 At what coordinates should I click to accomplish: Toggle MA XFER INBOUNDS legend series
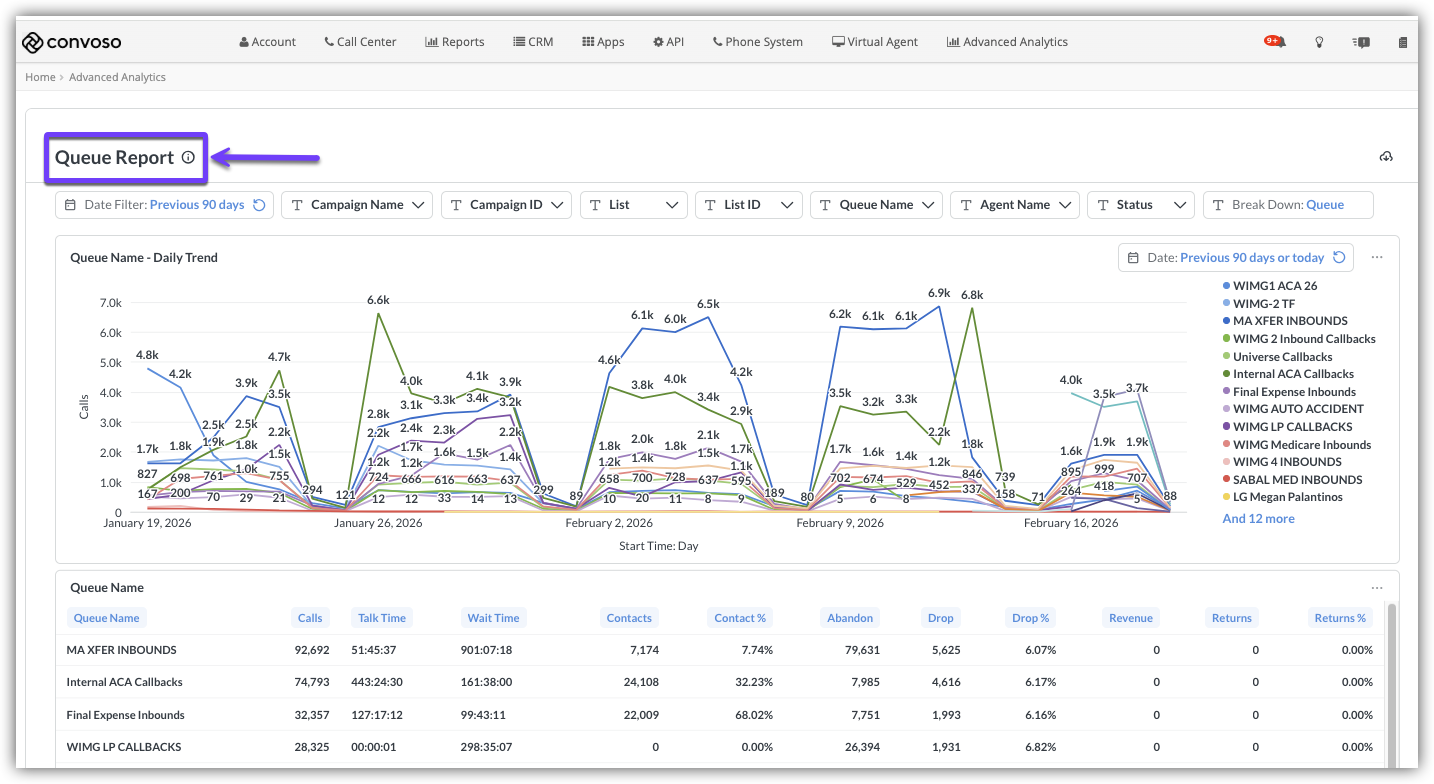click(1289, 321)
